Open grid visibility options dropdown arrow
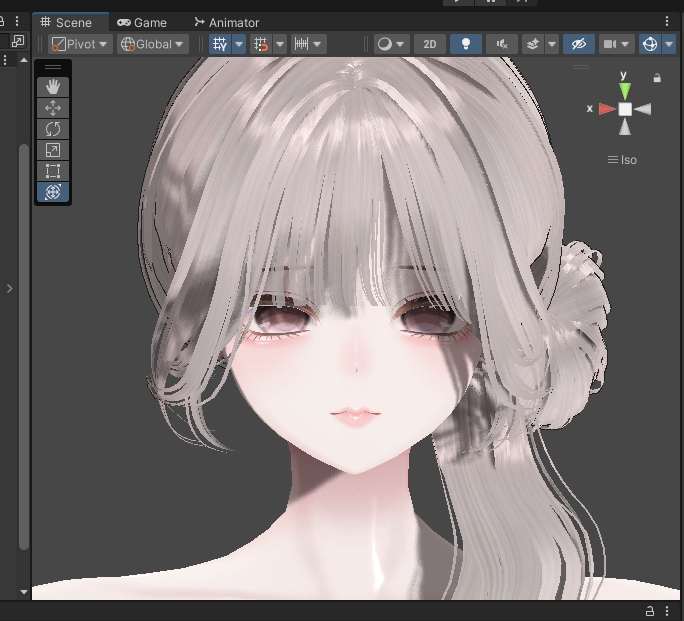Image resolution: width=684 pixels, height=621 pixels. click(x=239, y=44)
